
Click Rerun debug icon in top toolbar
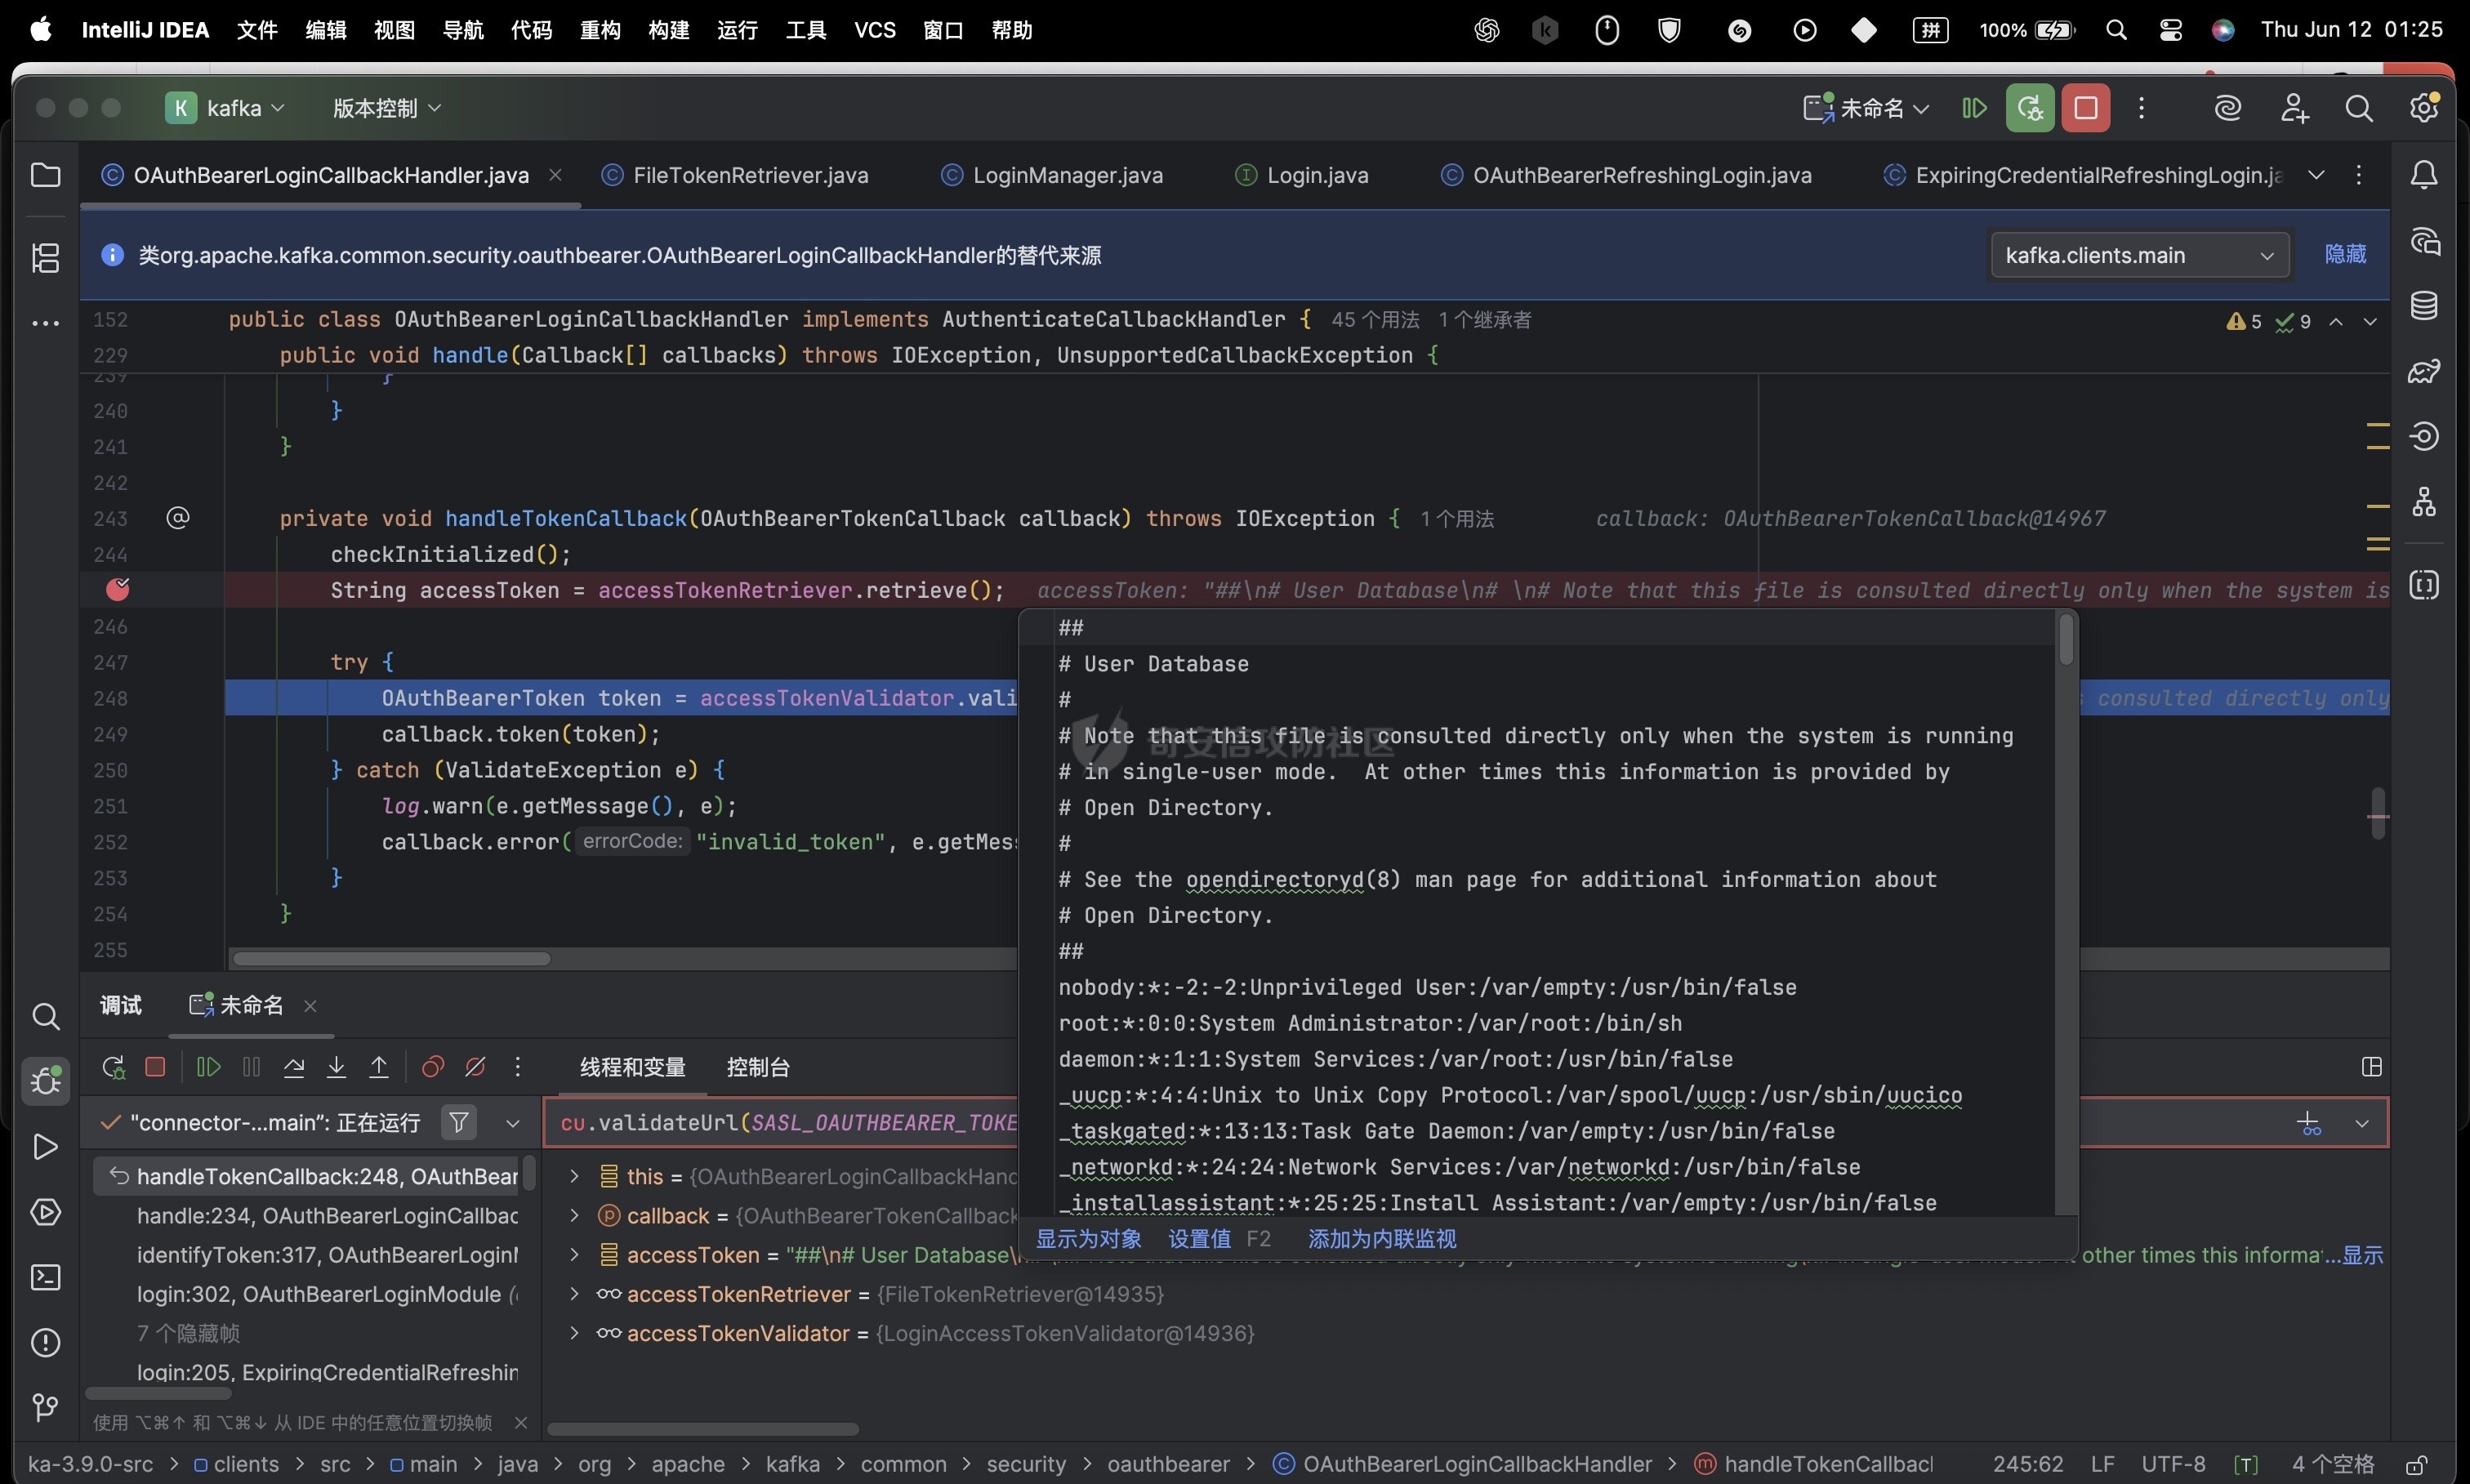pyautogui.click(x=2030, y=108)
